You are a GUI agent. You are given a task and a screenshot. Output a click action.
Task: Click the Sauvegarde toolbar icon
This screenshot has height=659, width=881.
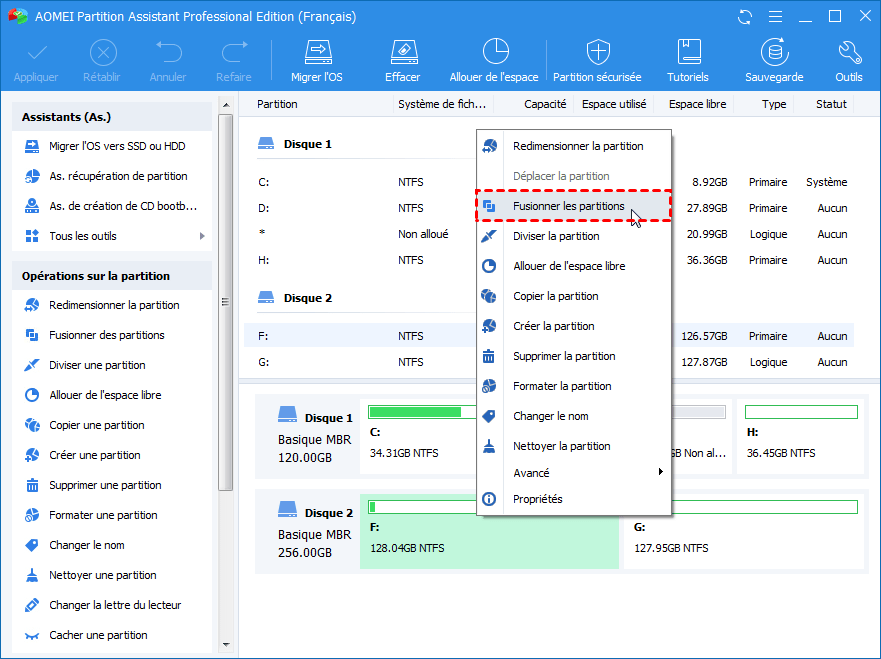[774, 52]
